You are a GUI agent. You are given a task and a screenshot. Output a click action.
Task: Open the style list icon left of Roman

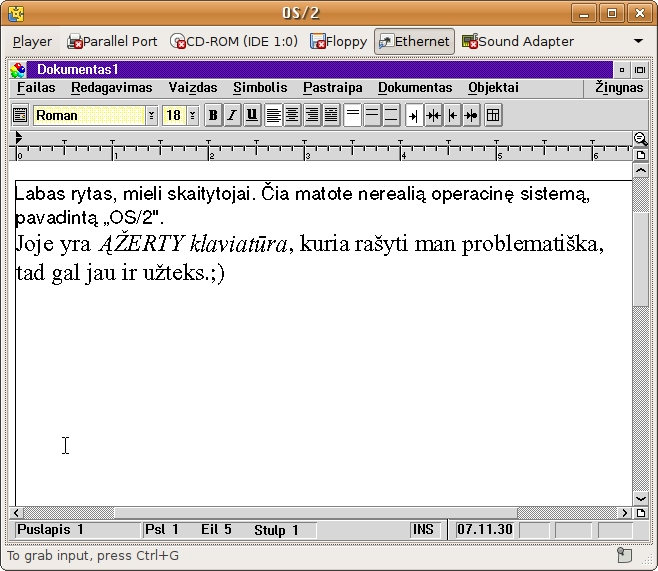tap(20, 115)
